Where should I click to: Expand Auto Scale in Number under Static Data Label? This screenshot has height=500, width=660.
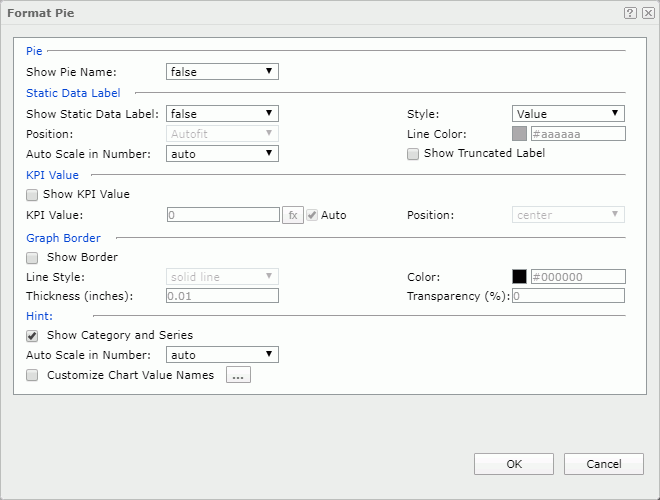pyautogui.click(x=222, y=154)
